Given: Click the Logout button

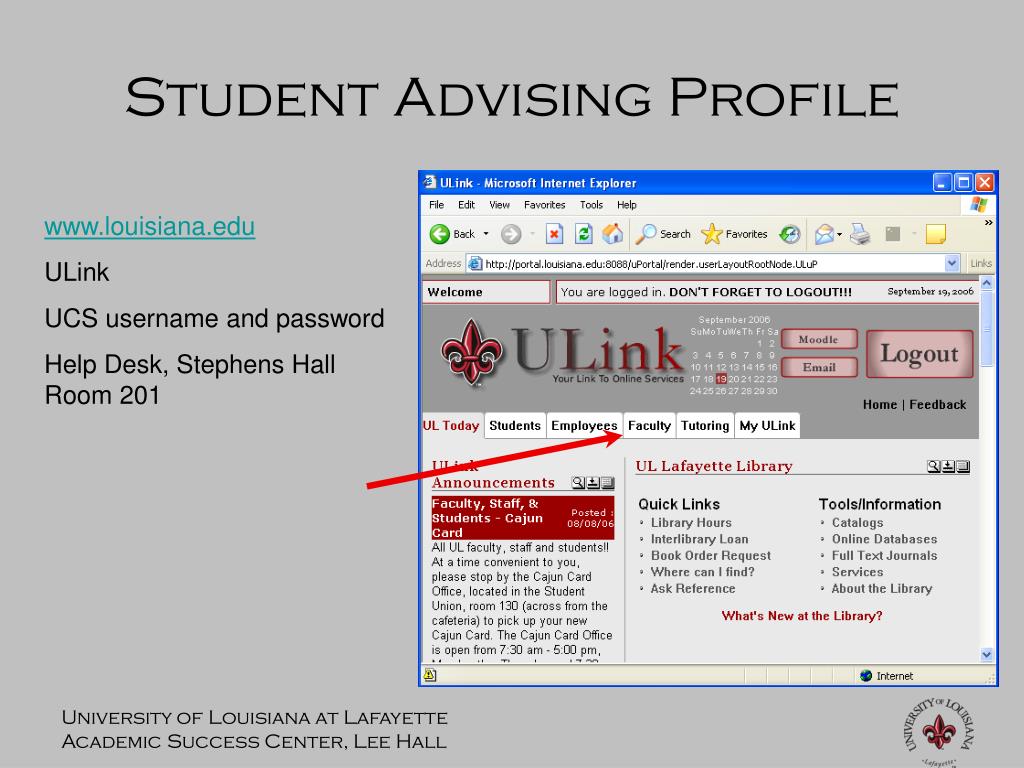Looking at the screenshot, I should pos(920,354).
